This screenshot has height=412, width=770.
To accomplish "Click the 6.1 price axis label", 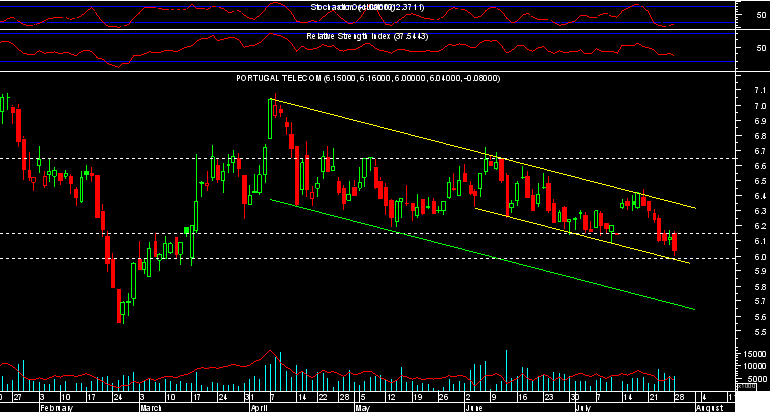I will 759,241.
